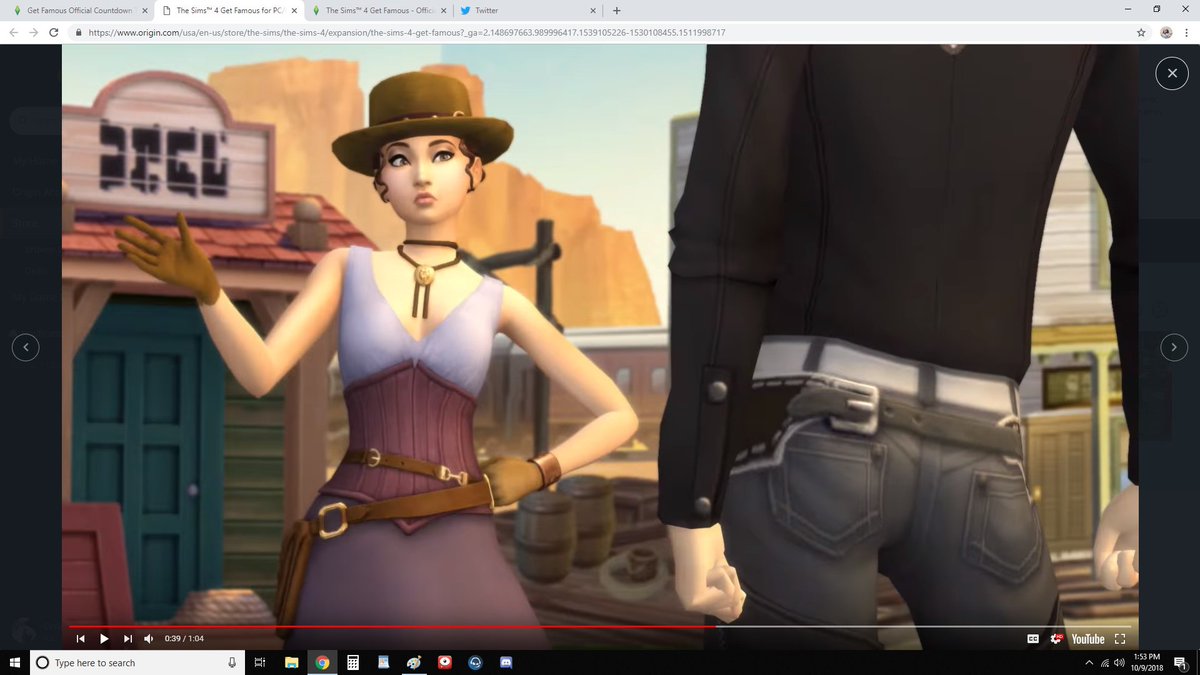Show hidden system tray icons

1089,662
